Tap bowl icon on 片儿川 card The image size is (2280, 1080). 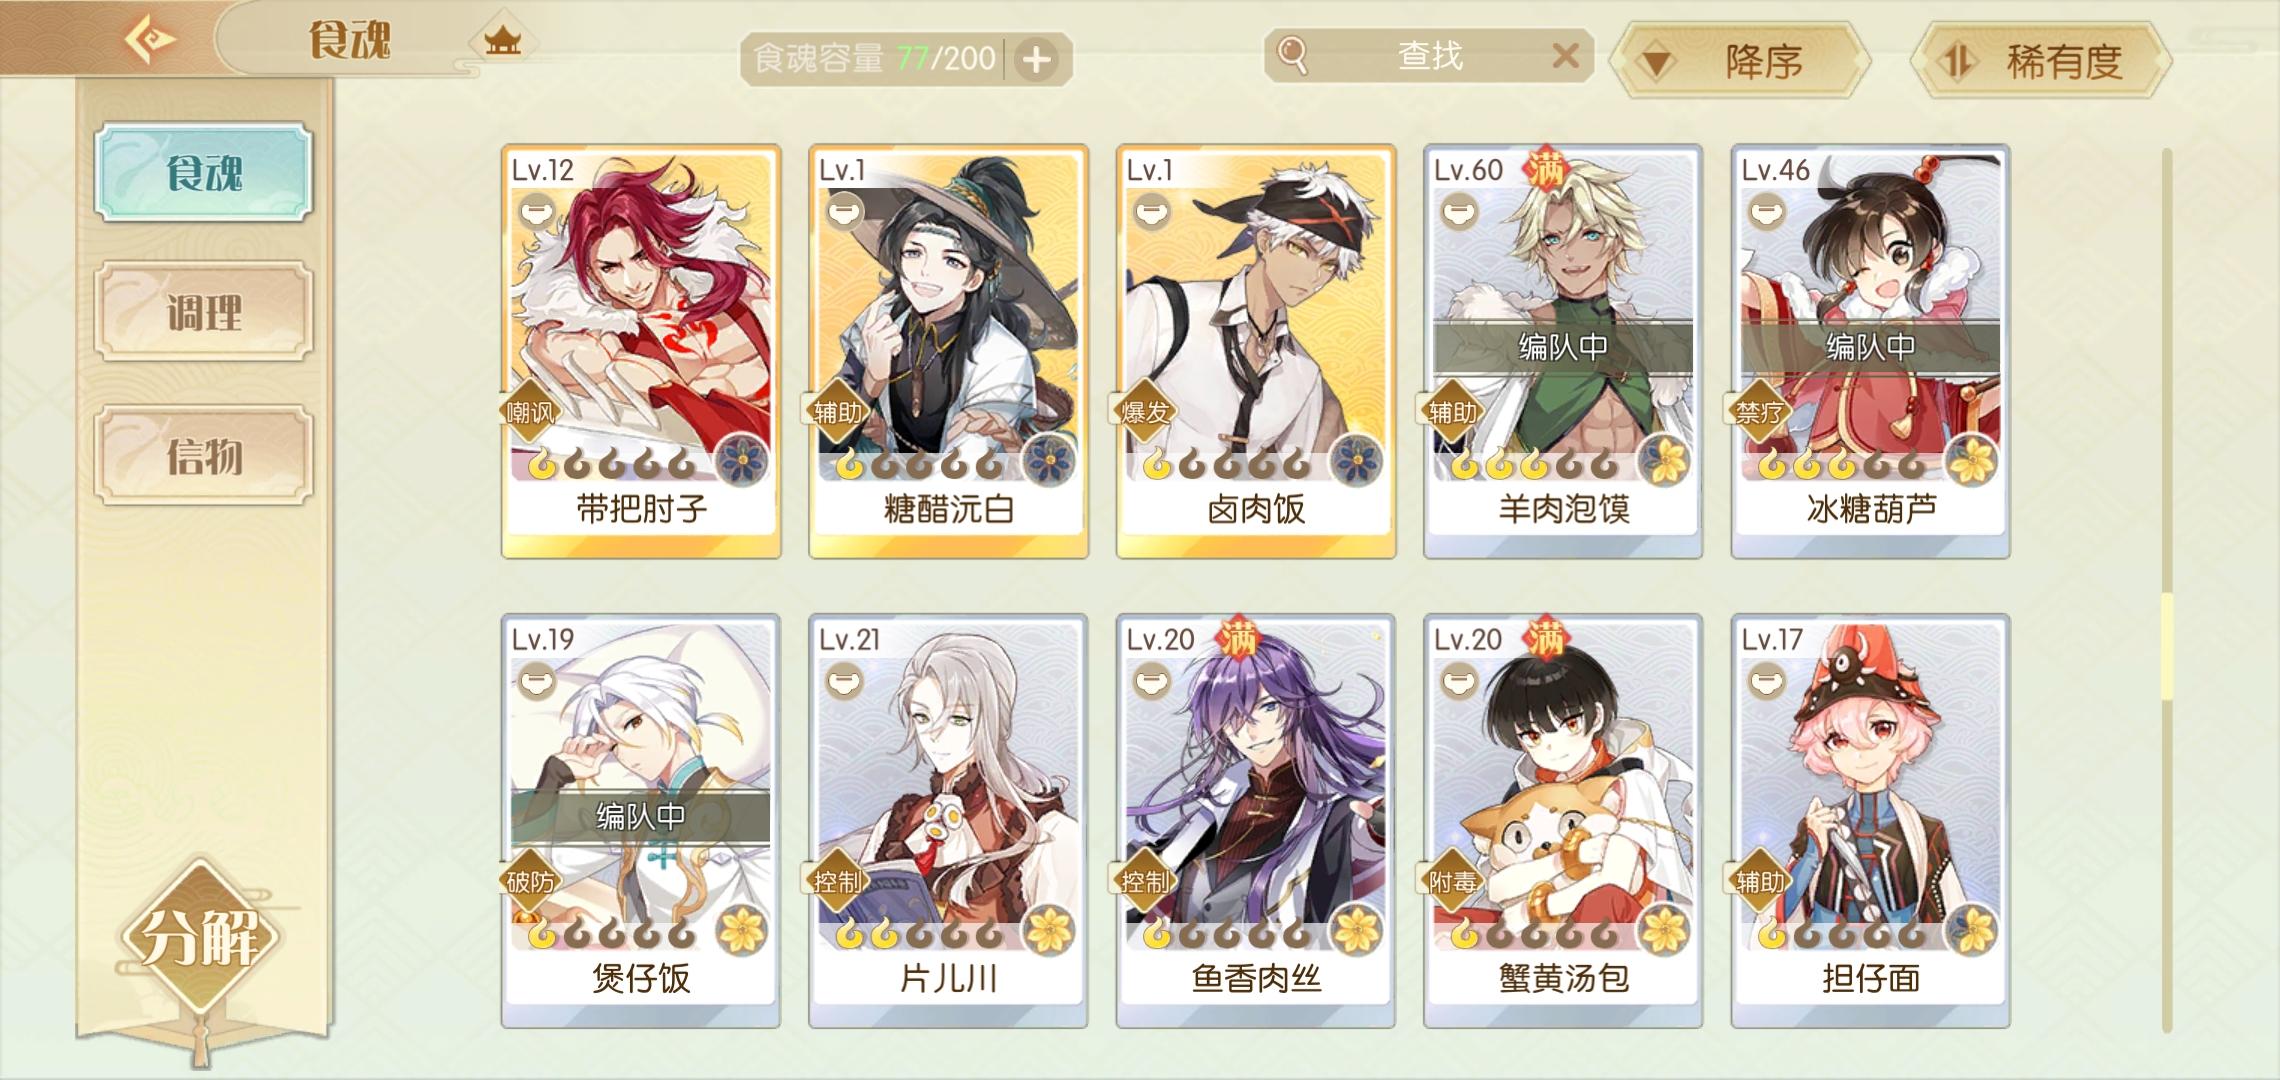click(844, 682)
